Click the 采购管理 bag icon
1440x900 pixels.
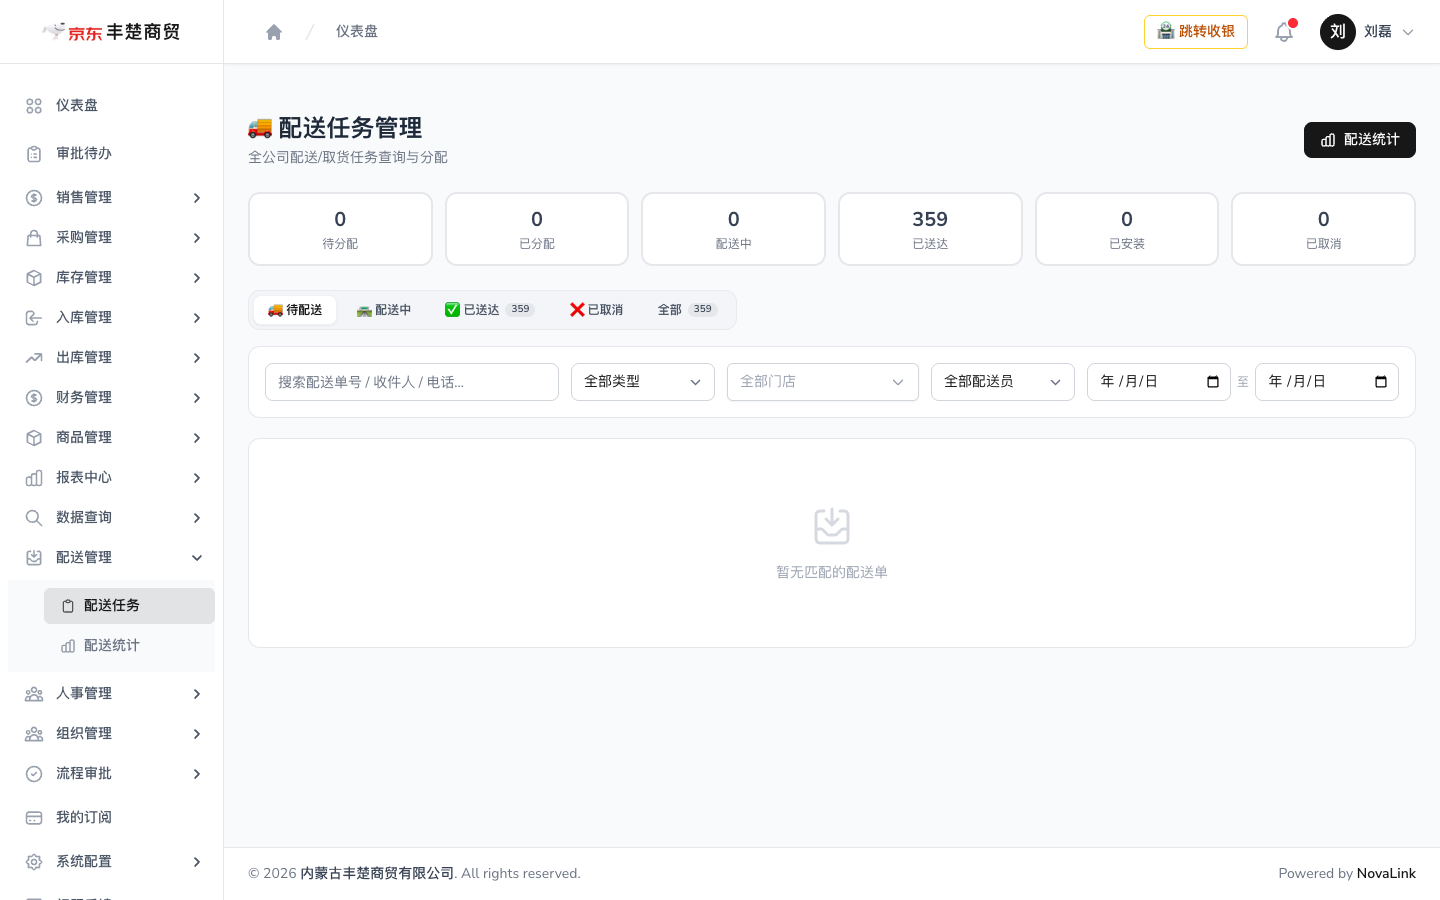(x=34, y=238)
